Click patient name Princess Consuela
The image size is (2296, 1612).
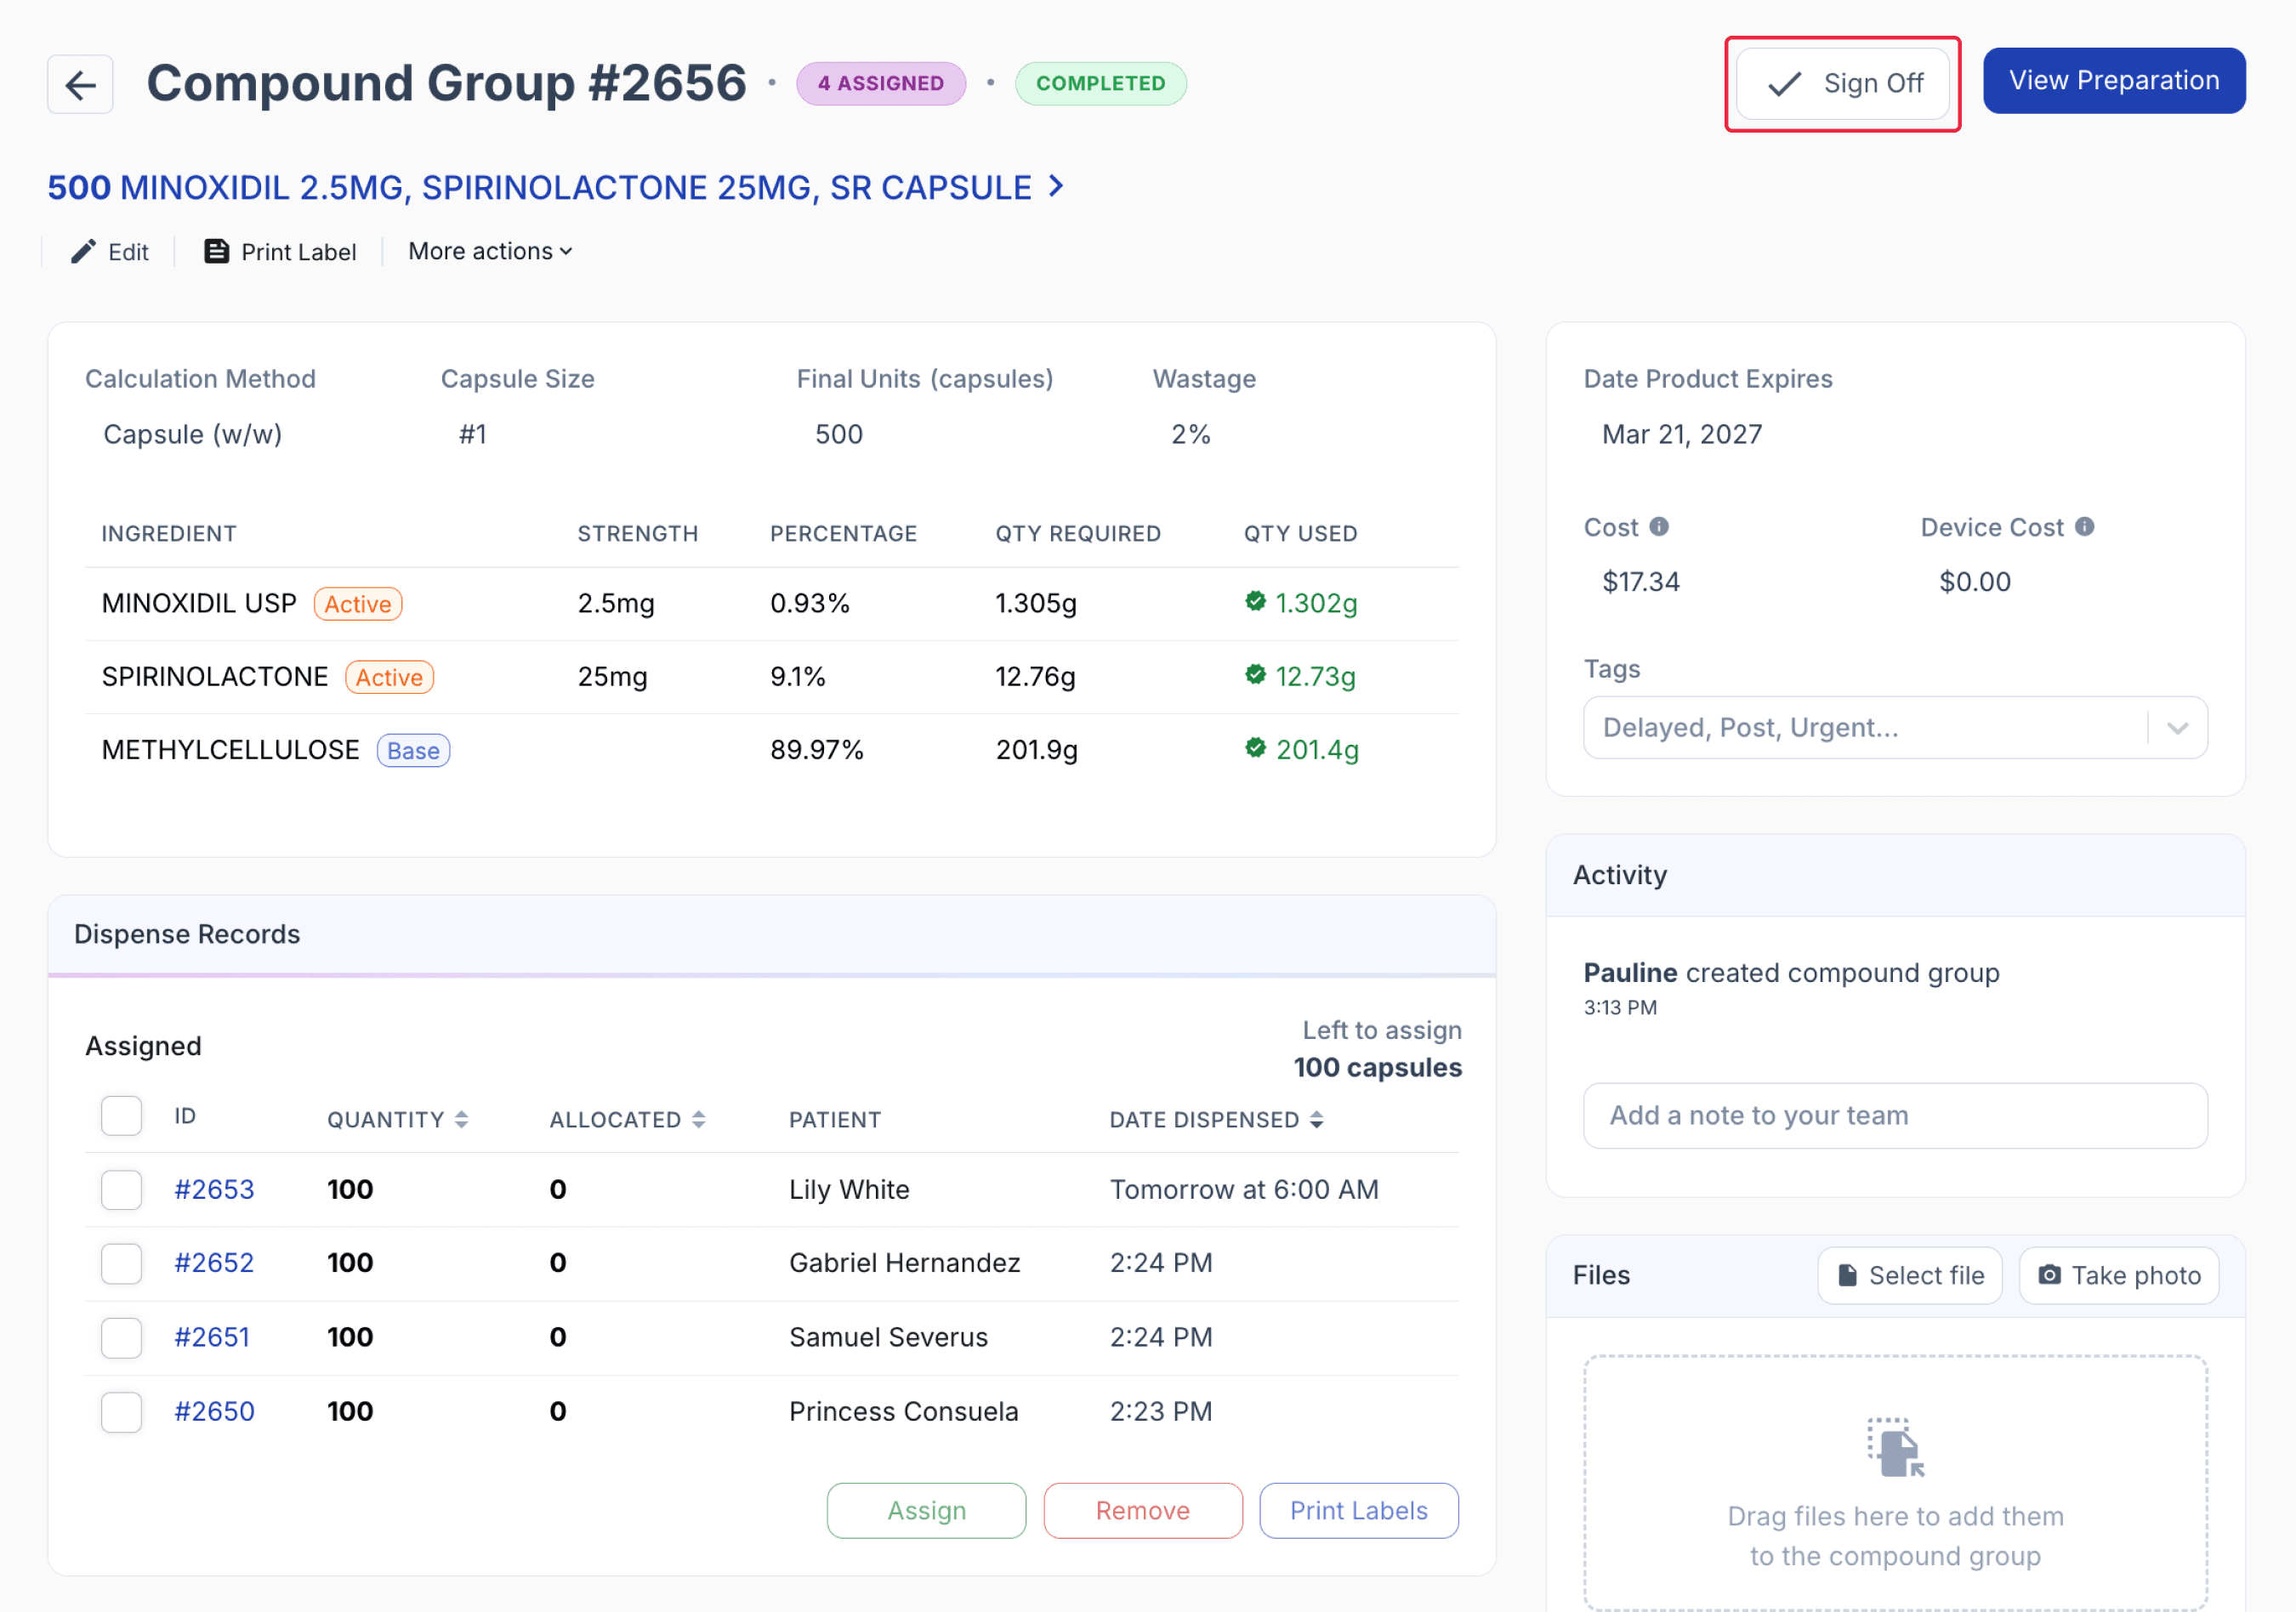pos(904,1412)
